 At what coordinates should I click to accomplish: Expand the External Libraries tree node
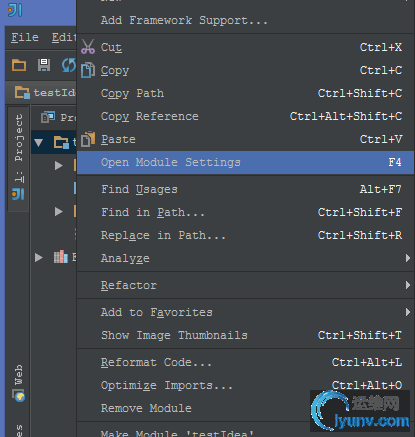39,257
